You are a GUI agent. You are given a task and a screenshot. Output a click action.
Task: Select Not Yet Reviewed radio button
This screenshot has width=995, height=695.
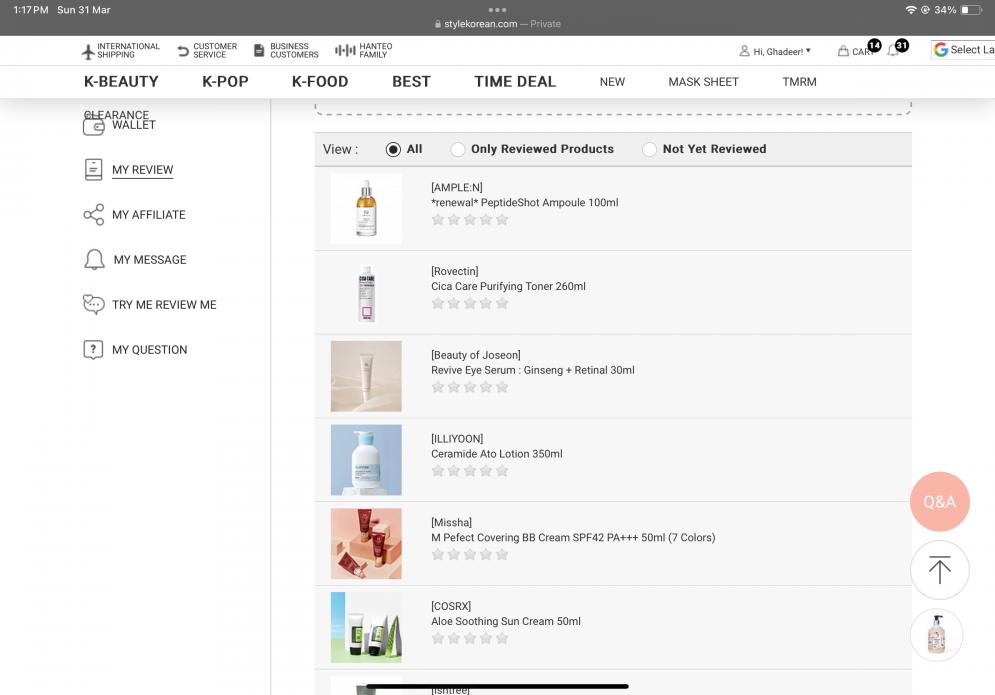[x=650, y=149]
